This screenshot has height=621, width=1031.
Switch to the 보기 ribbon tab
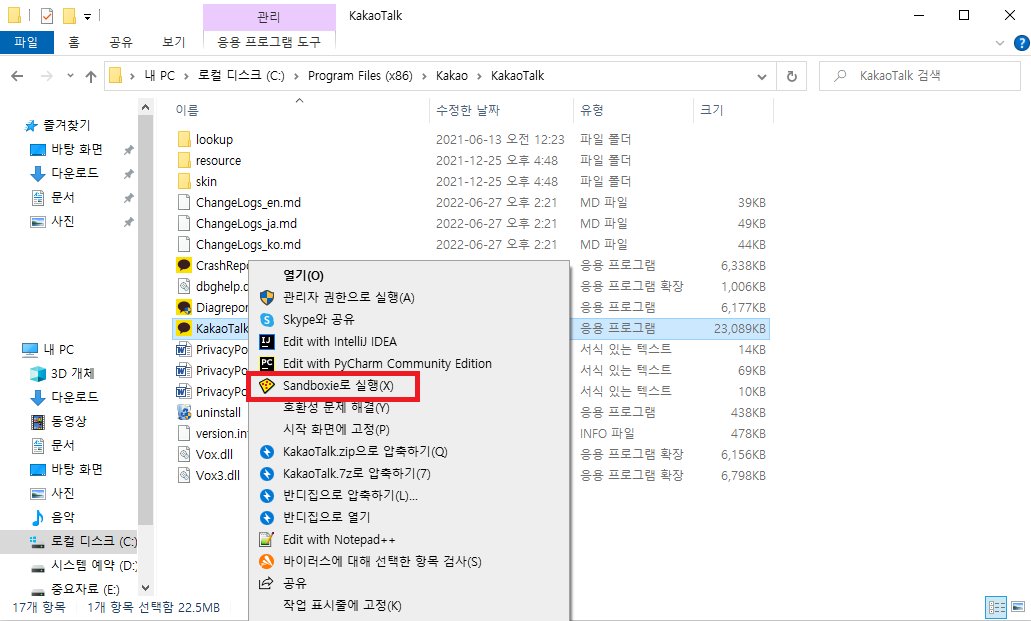pyautogui.click(x=174, y=42)
